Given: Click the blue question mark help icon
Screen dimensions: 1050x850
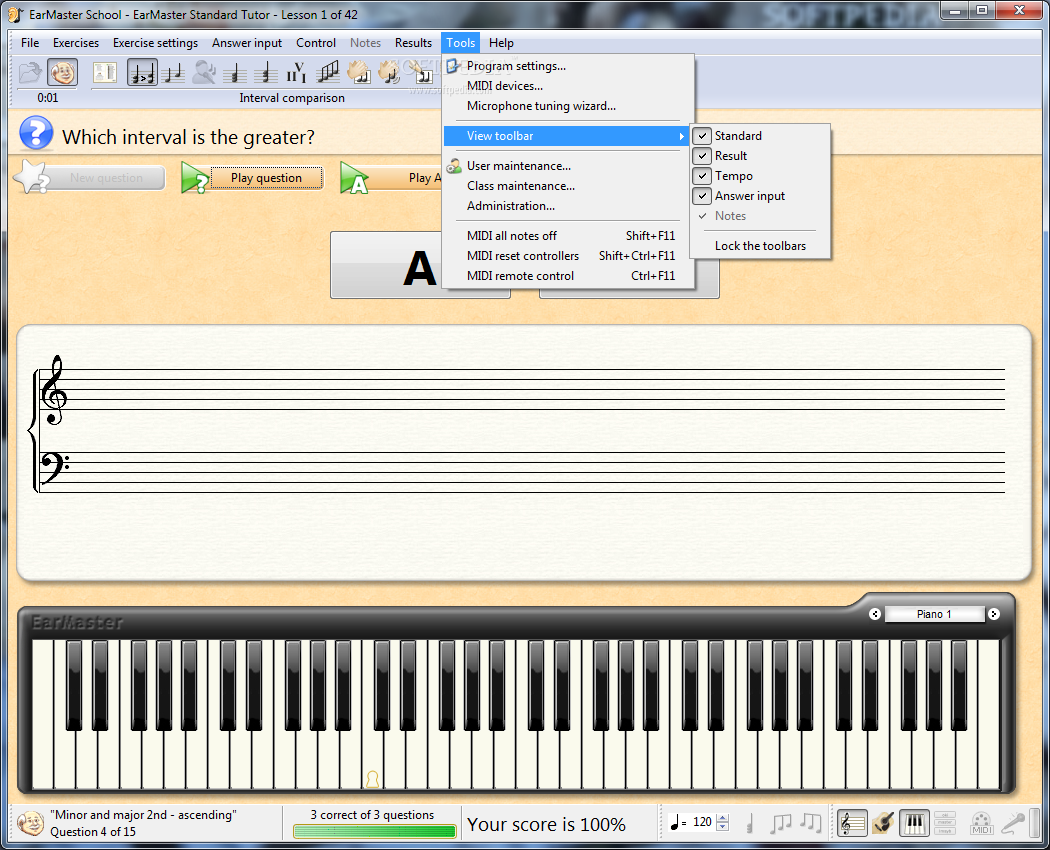Looking at the screenshot, I should [36, 133].
